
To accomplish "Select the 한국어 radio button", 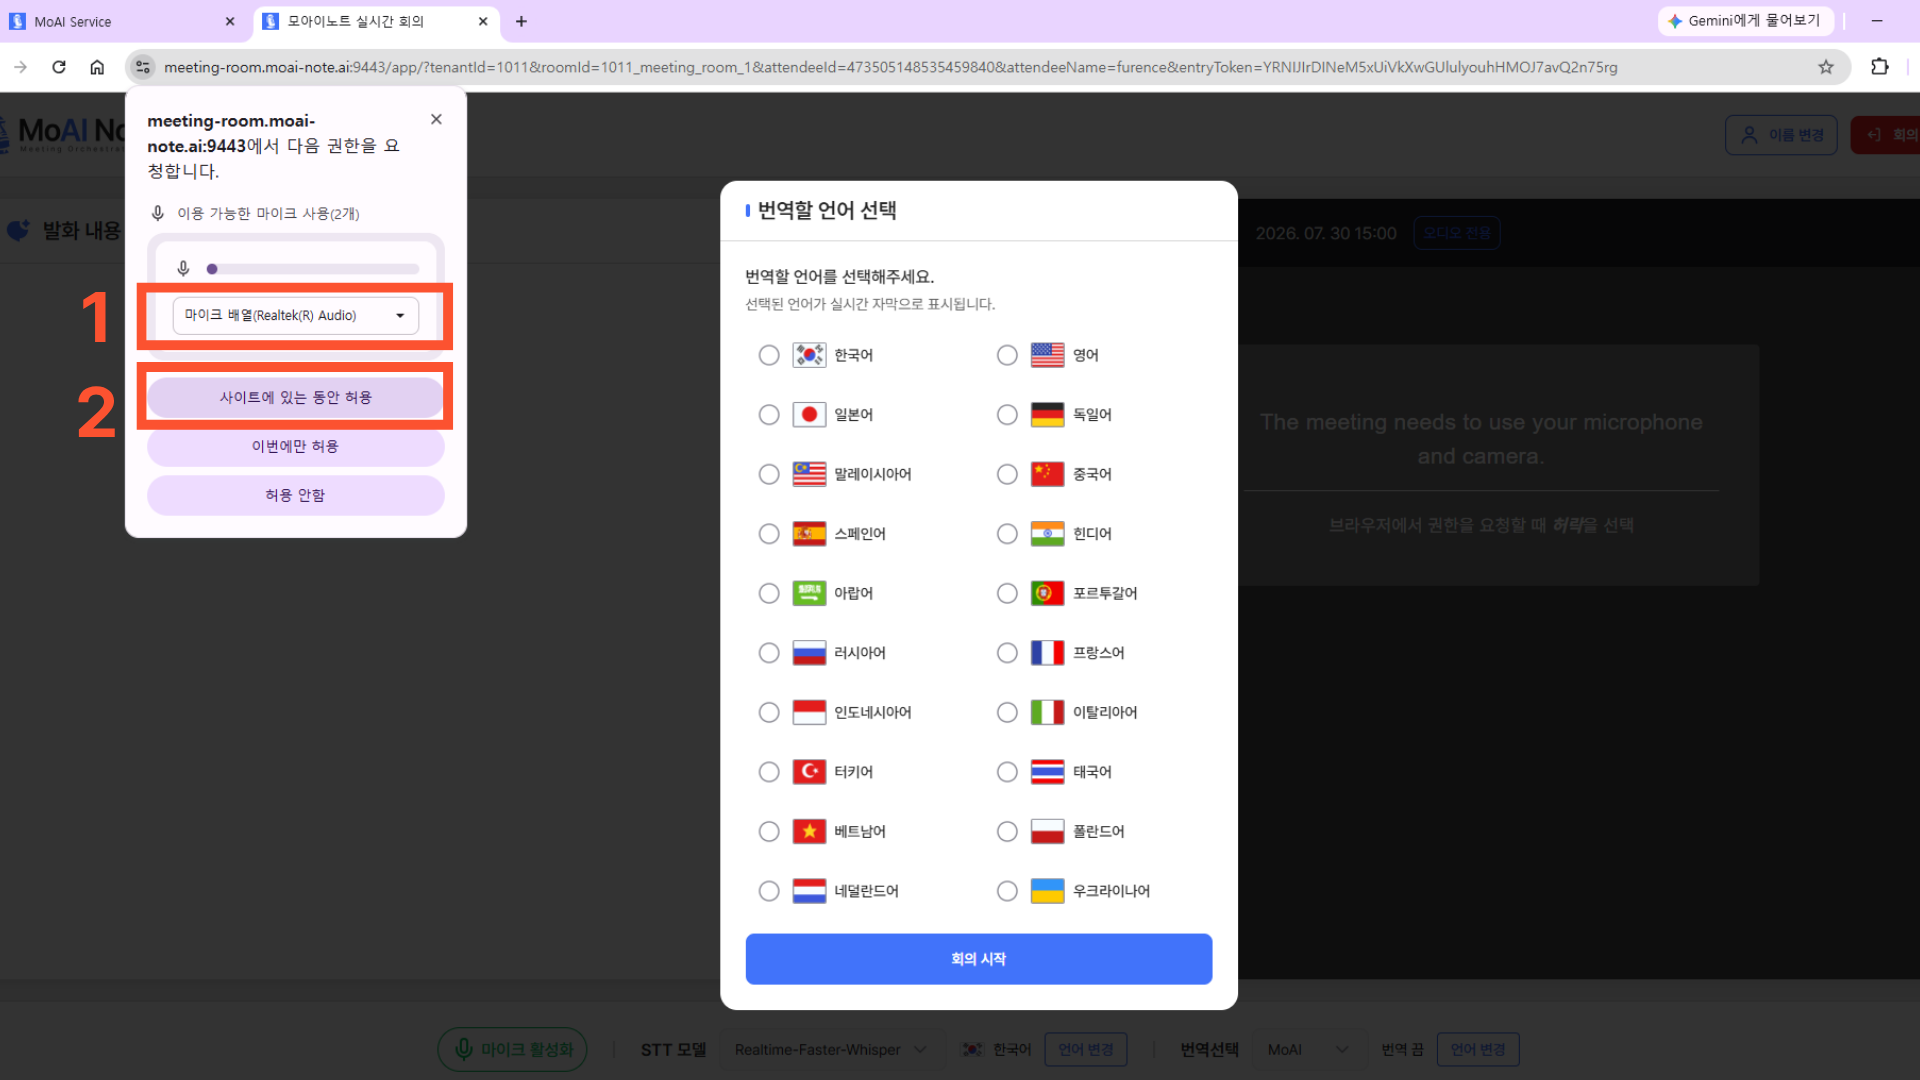I will coord(768,355).
